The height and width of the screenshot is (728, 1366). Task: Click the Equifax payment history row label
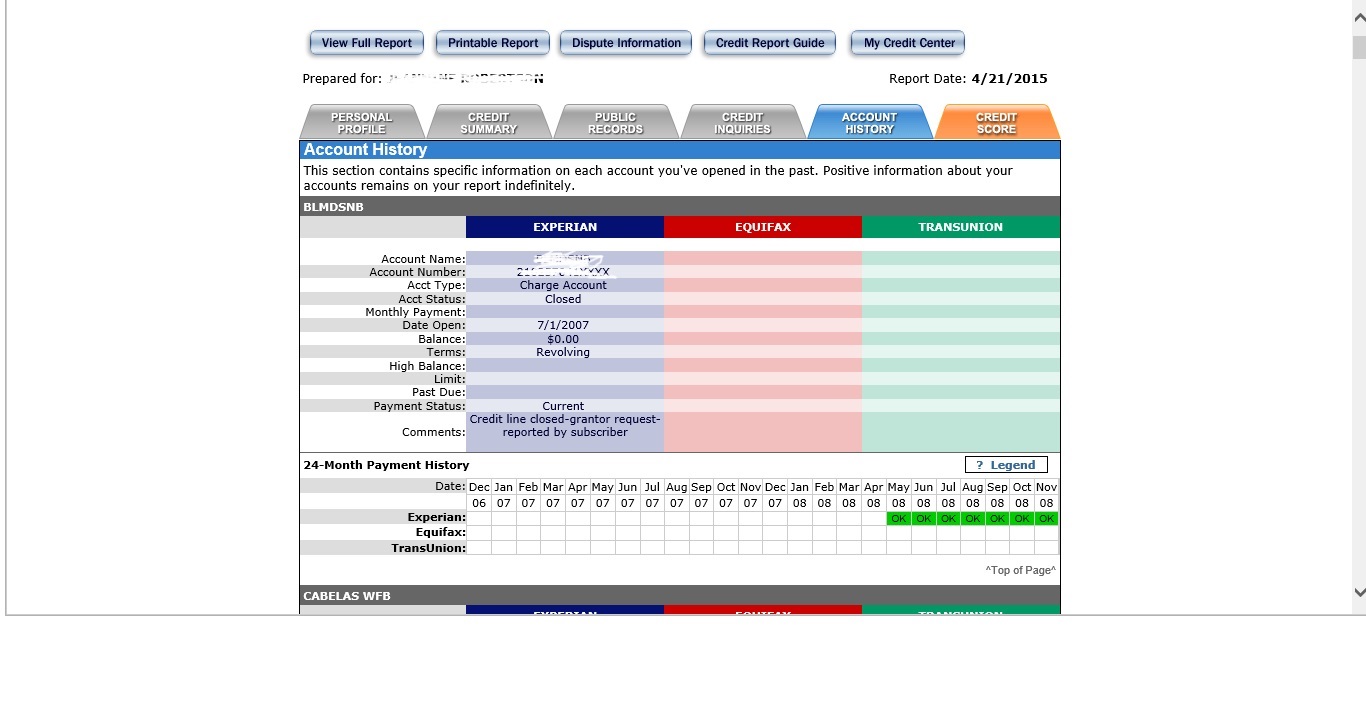(x=440, y=533)
